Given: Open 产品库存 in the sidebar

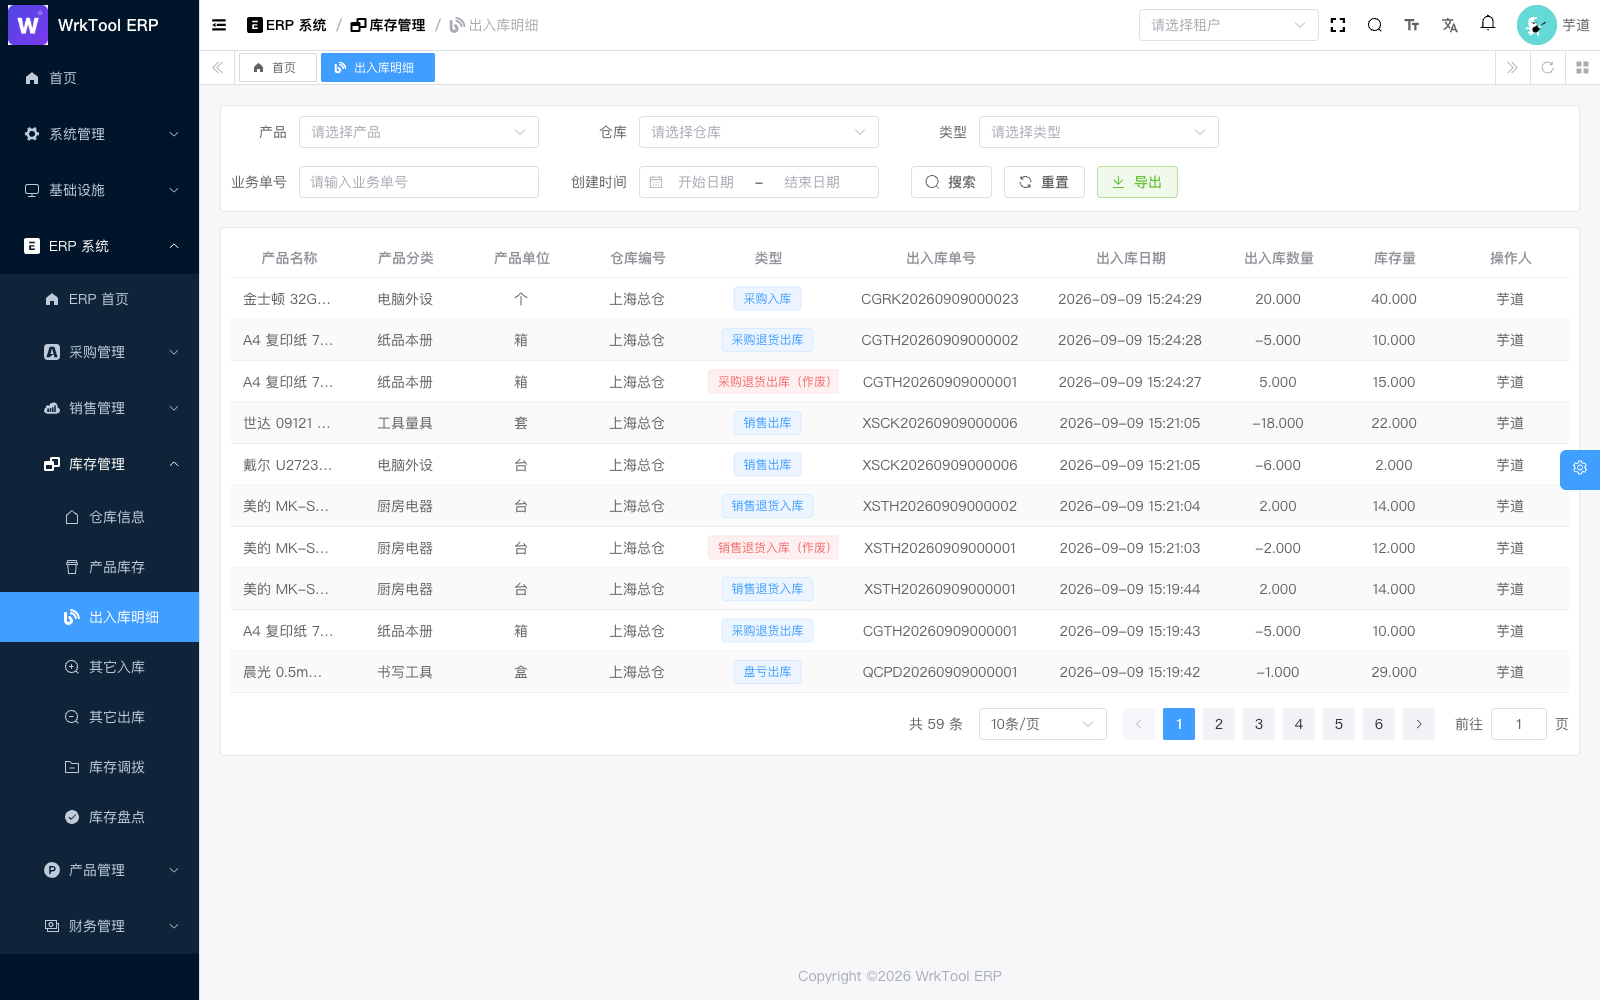Looking at the screenshot, I should pyautogui.click(x=100, y=567).
